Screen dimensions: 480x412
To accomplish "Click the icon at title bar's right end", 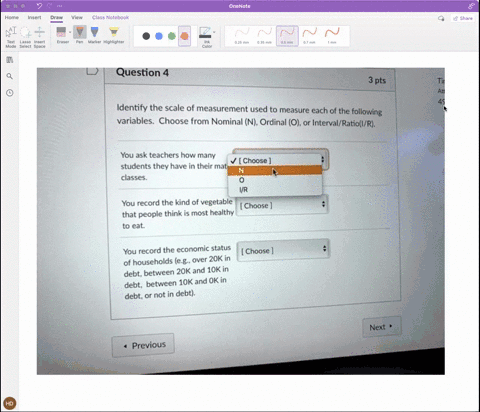I will tap(472, 6).
